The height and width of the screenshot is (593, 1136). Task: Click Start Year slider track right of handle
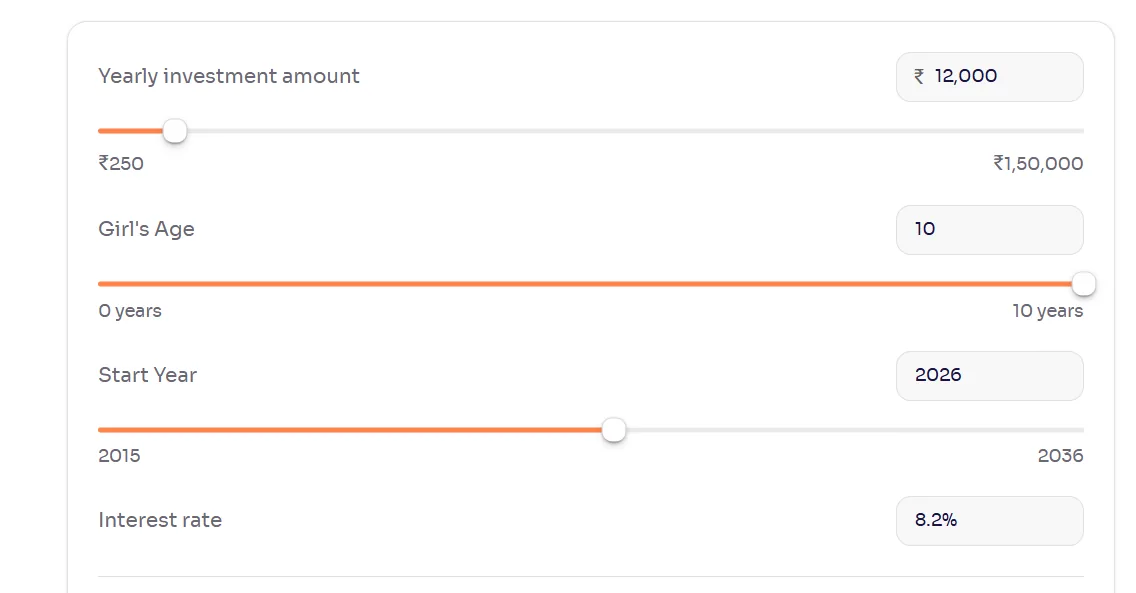[850, 430]
